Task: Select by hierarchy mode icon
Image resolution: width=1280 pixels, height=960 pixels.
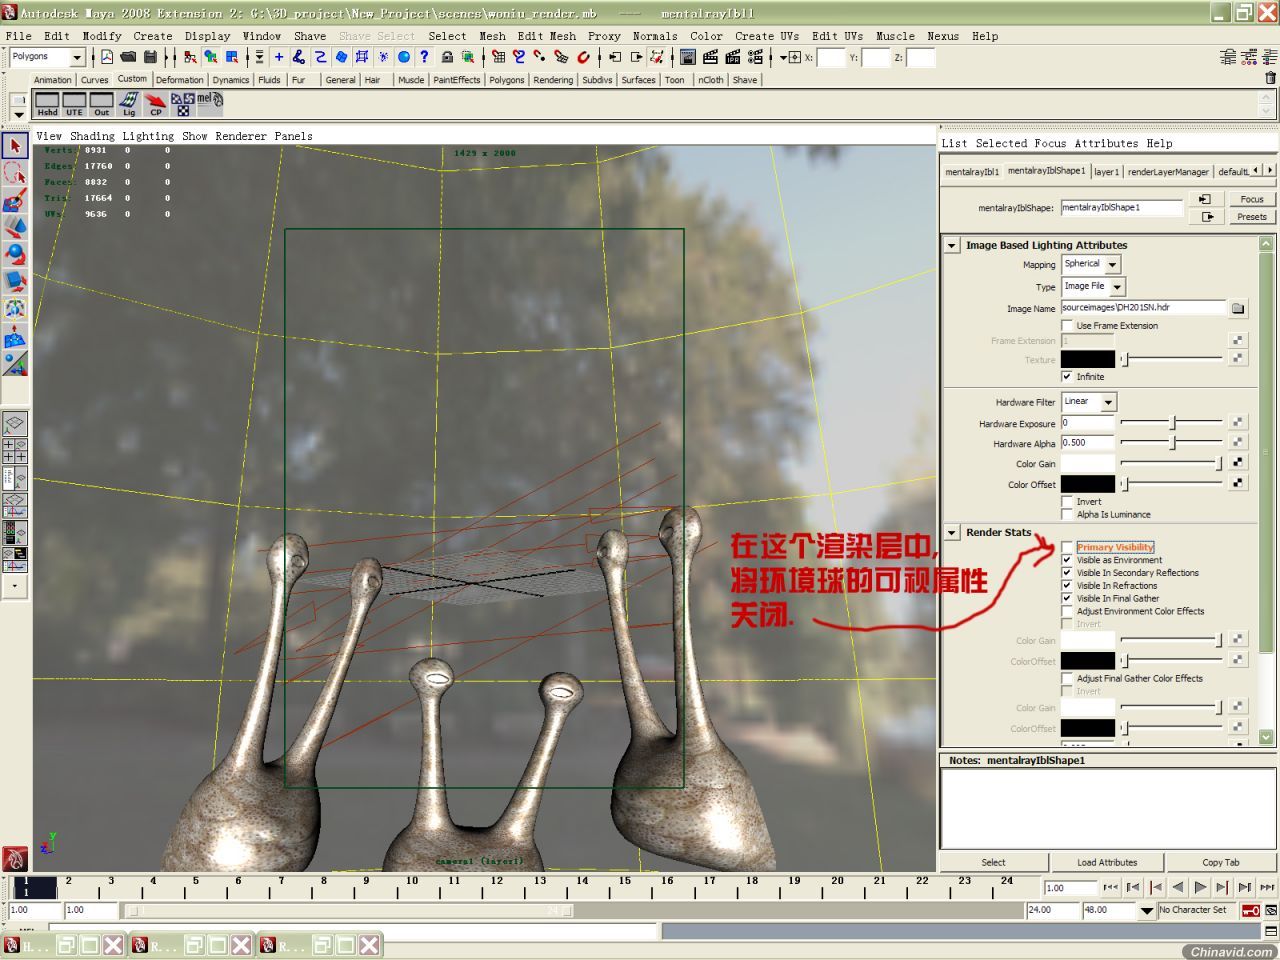Action: pos(189,57)
